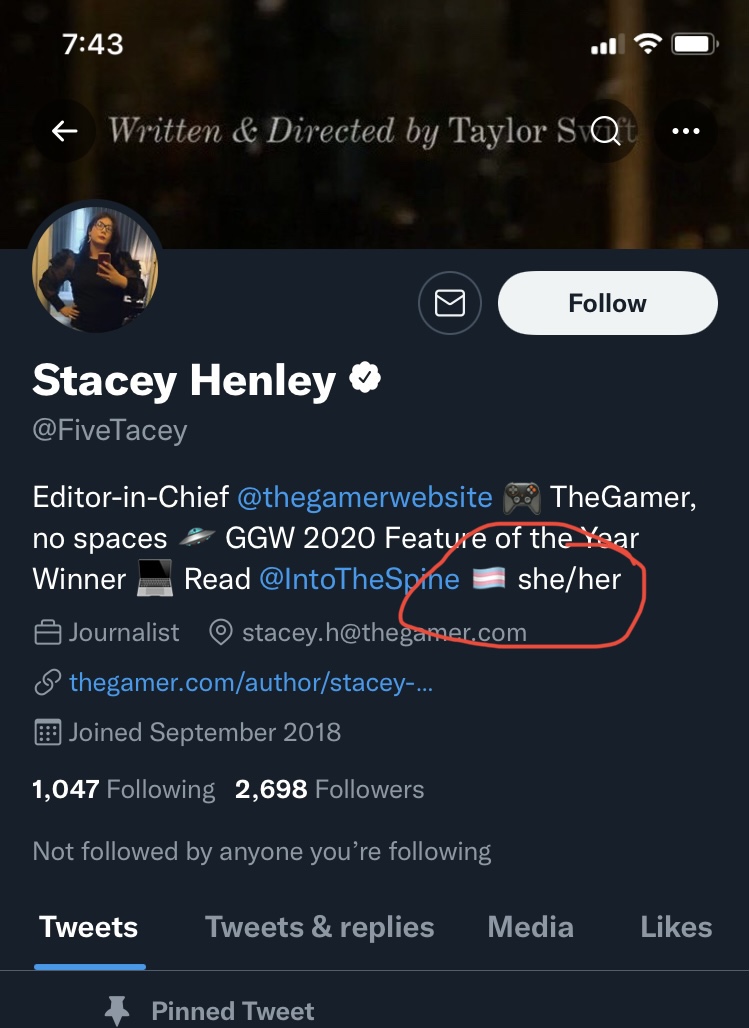Screen dimensions: 749x1028
Task: Tap the envelope message icon
Action: pyautogui.click(x=450, y=304)
